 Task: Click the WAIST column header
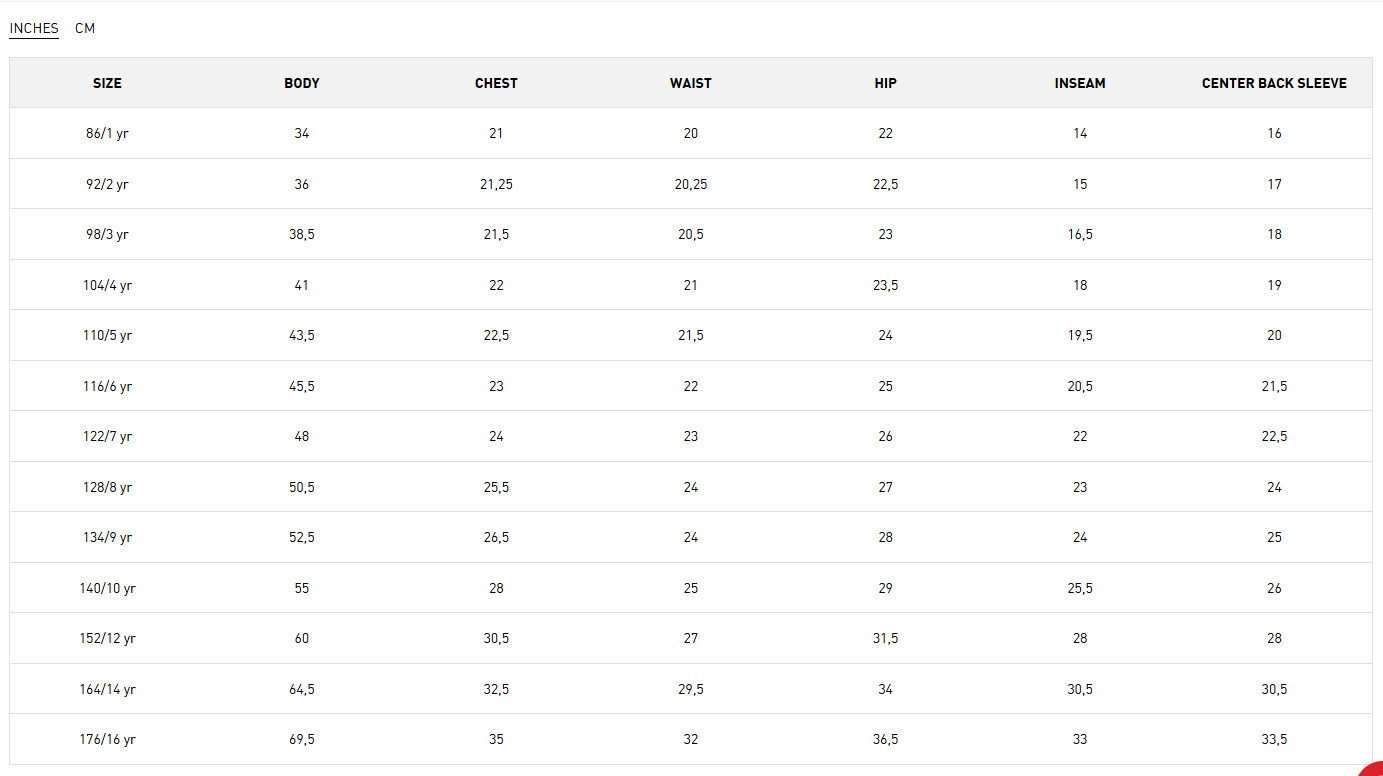tap(691, 83)
